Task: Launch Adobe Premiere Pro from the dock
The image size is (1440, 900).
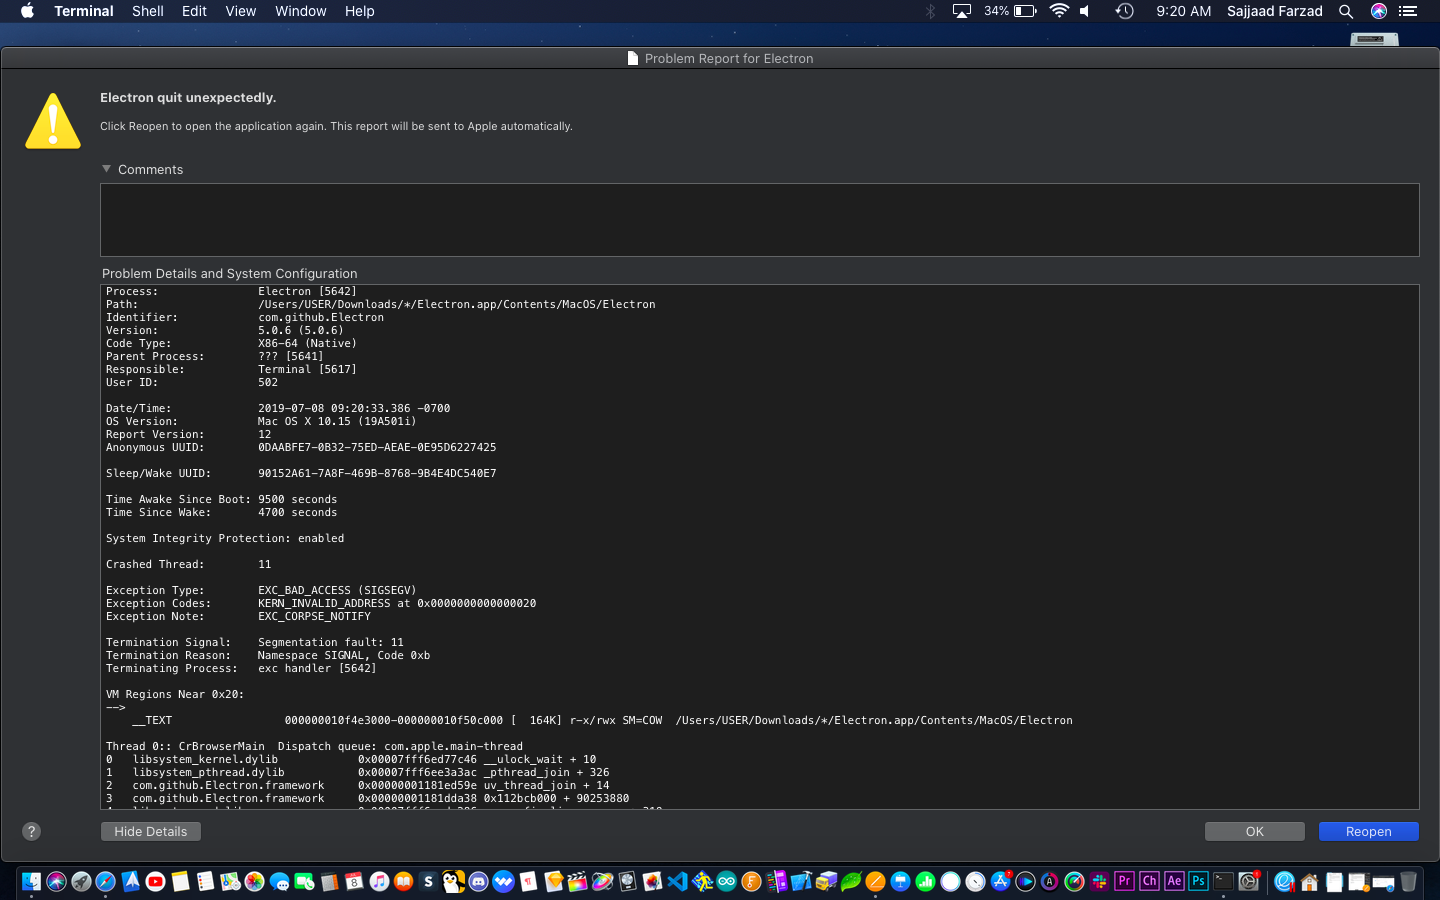Action: (1125, 881)
